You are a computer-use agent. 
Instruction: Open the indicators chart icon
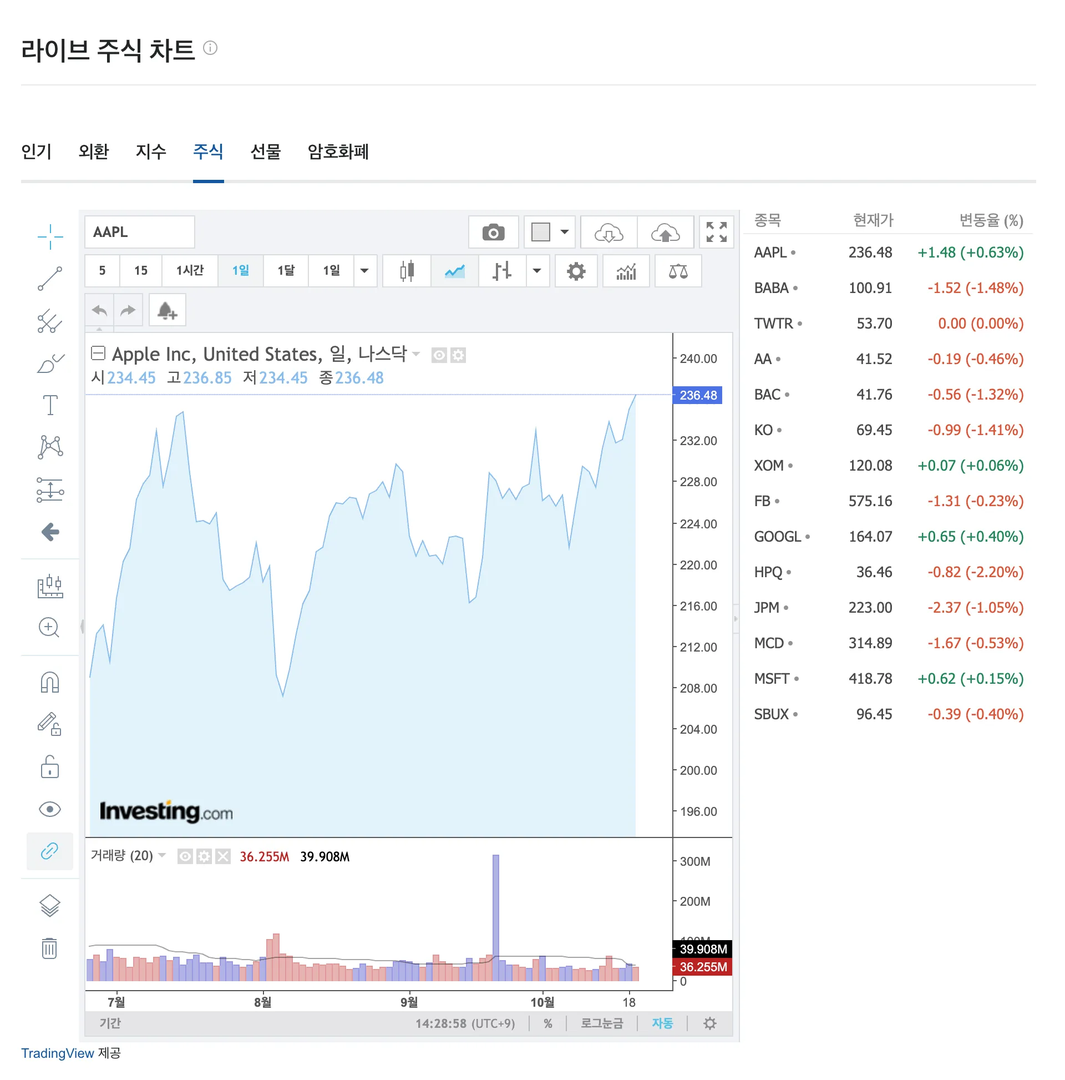[625, 271]
